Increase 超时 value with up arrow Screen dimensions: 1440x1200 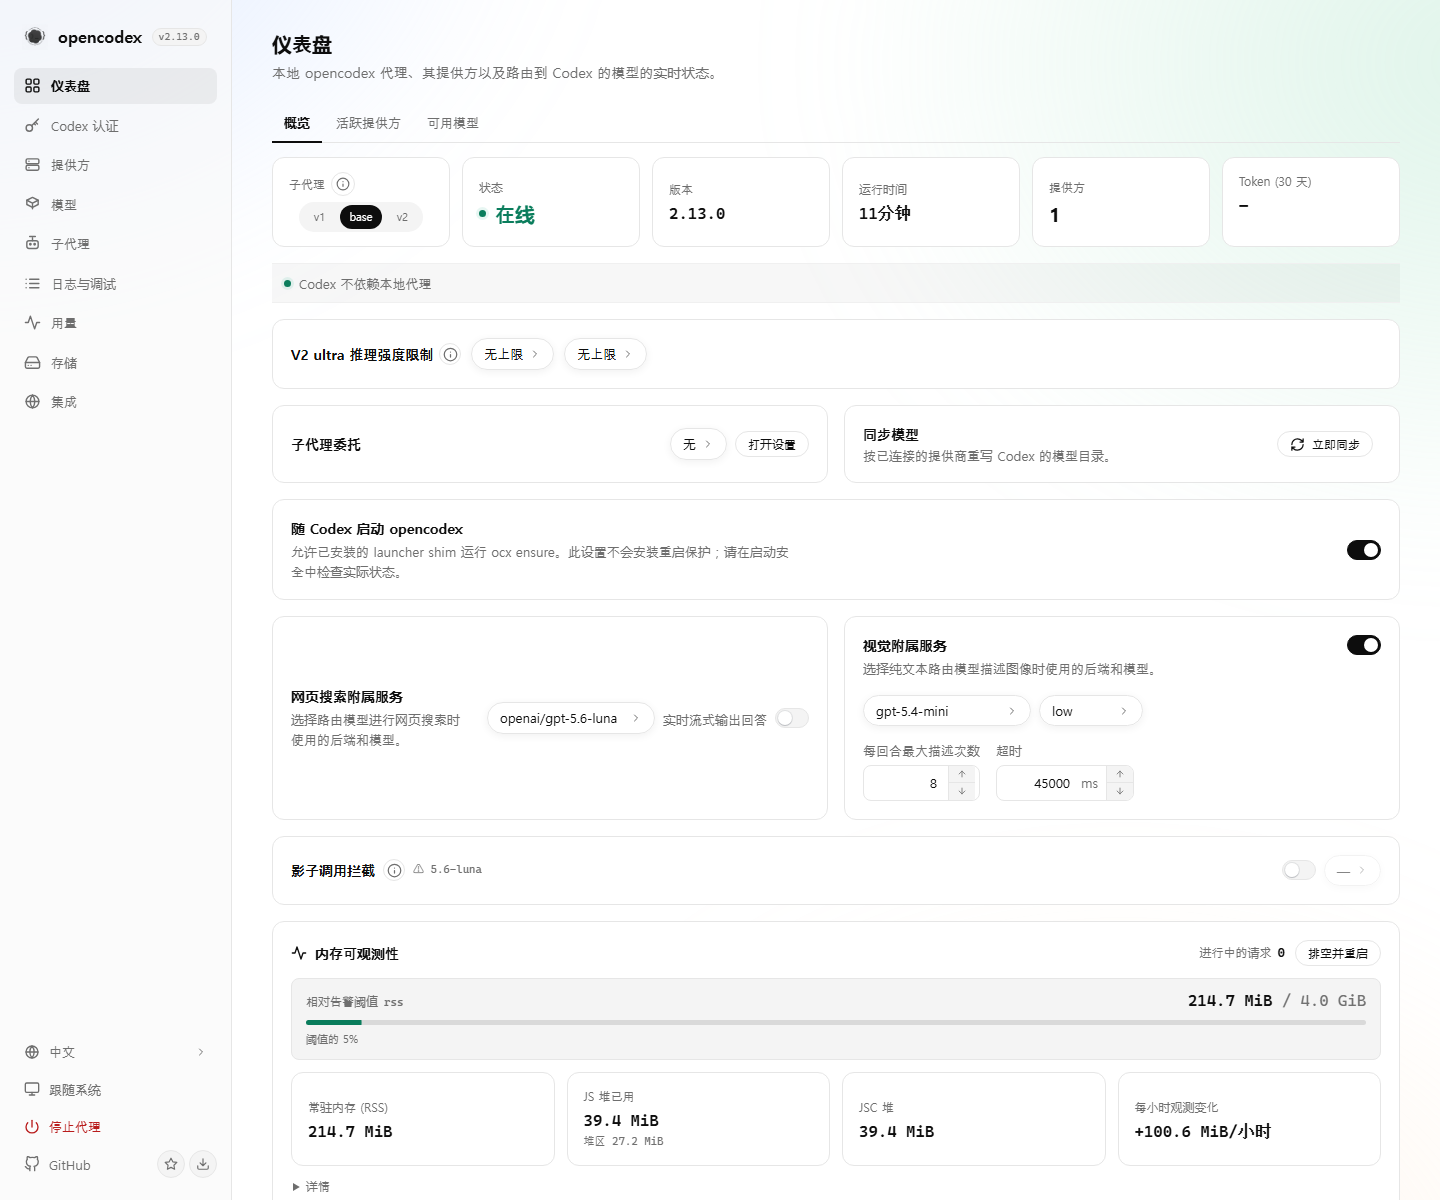pyautogui.click(x=1120, y=775)
